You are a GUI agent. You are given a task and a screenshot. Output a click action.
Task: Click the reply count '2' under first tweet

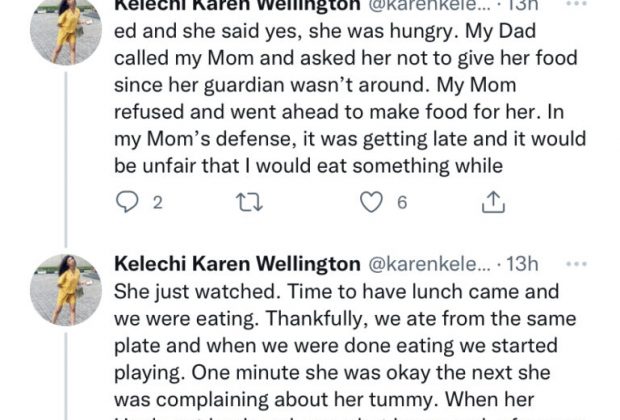coord(157,203)
